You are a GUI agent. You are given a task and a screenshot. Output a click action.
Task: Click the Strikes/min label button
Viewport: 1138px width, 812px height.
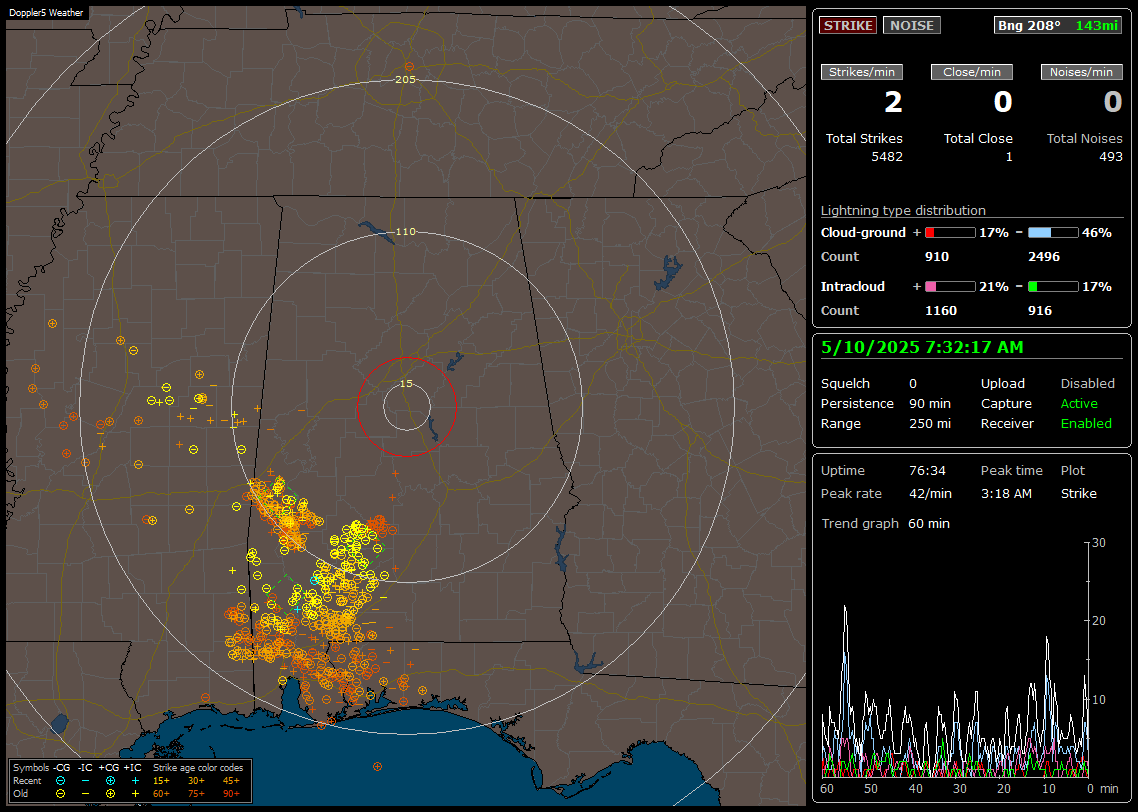861,72
